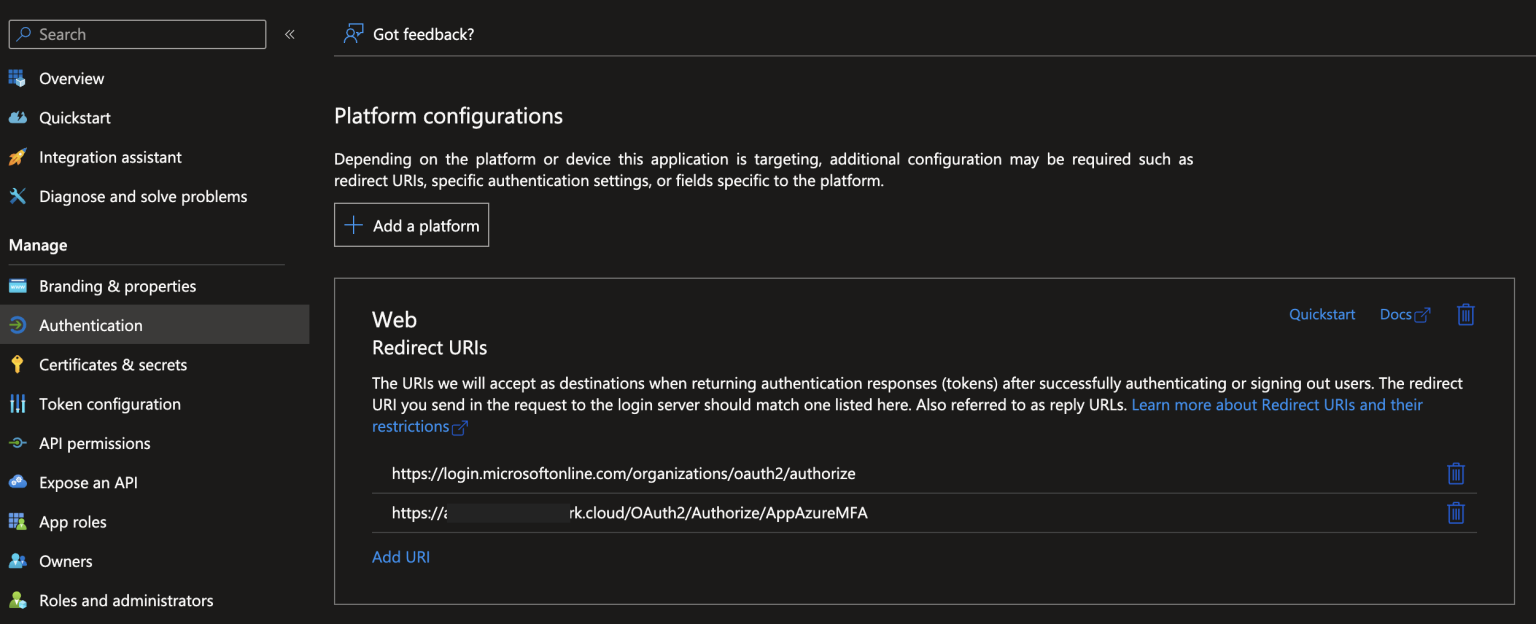Select Roles and administrators entry

pyautogui.click(x=126, y=600)
